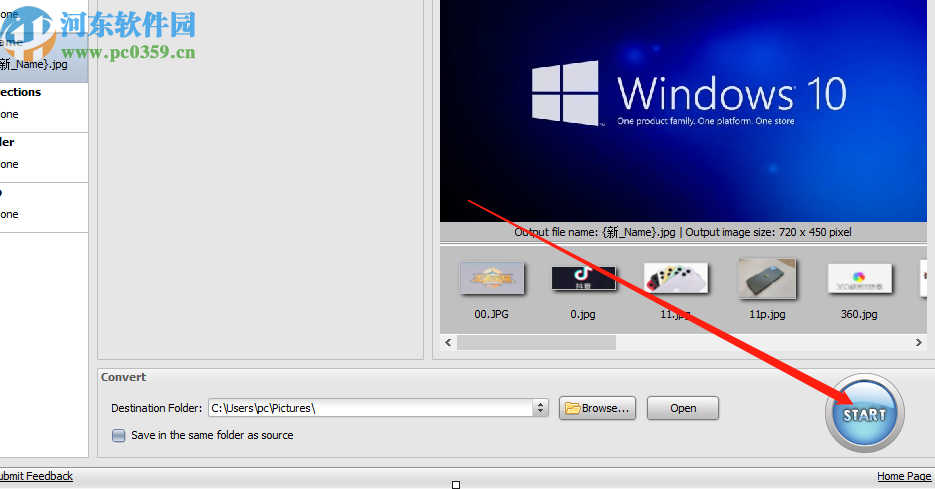The width and height of the screenshot is (935, 489).
Task: Open the destination folder with Open button
Action: tap(683, 408)
